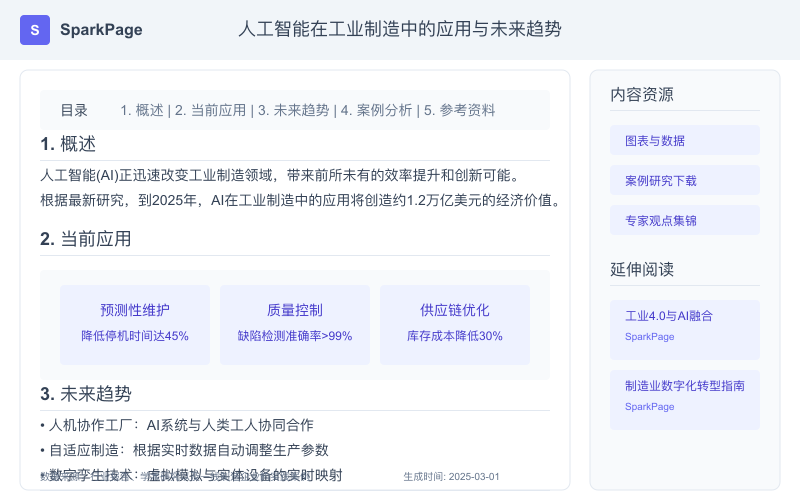The image size is (800, 500).
Task: Jump to 5. 参考资料 in the table of contents
Action: click(459, 110)
